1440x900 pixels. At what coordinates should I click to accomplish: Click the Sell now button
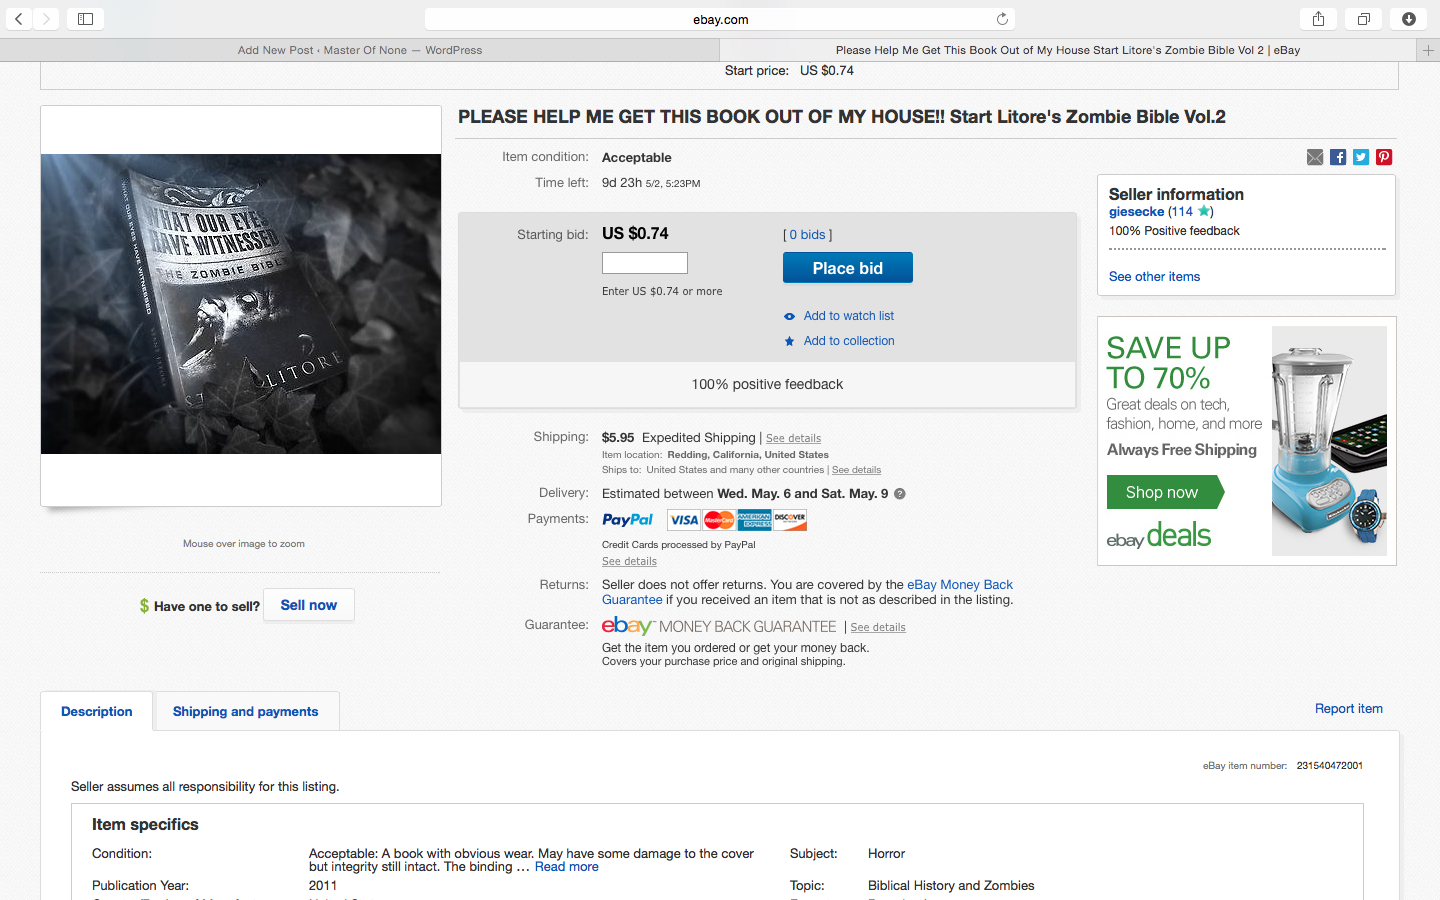(x=308, y=605)
